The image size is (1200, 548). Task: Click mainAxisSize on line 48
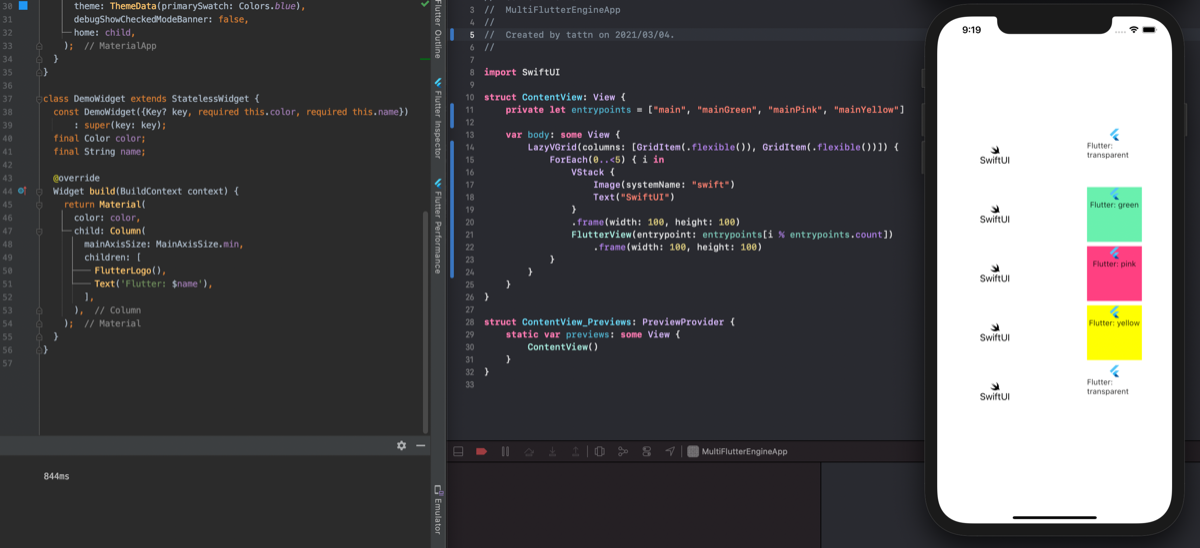click(x=115, y=243)
